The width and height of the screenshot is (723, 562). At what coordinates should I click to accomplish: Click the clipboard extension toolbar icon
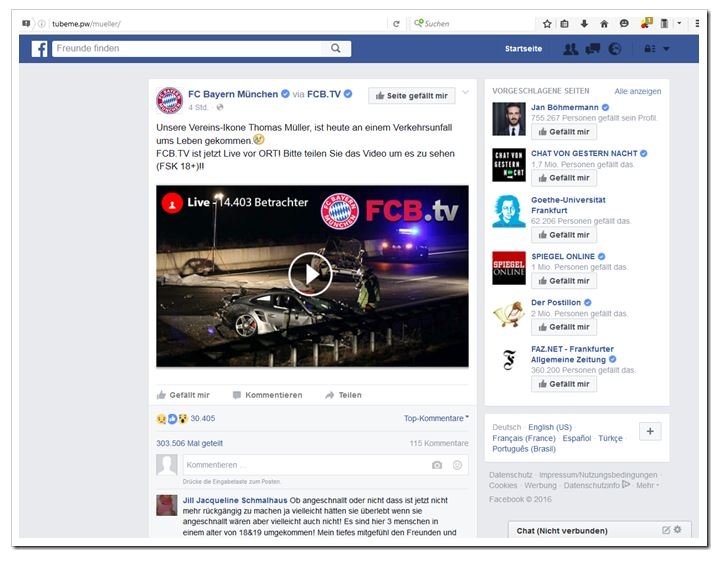point(664,24)
